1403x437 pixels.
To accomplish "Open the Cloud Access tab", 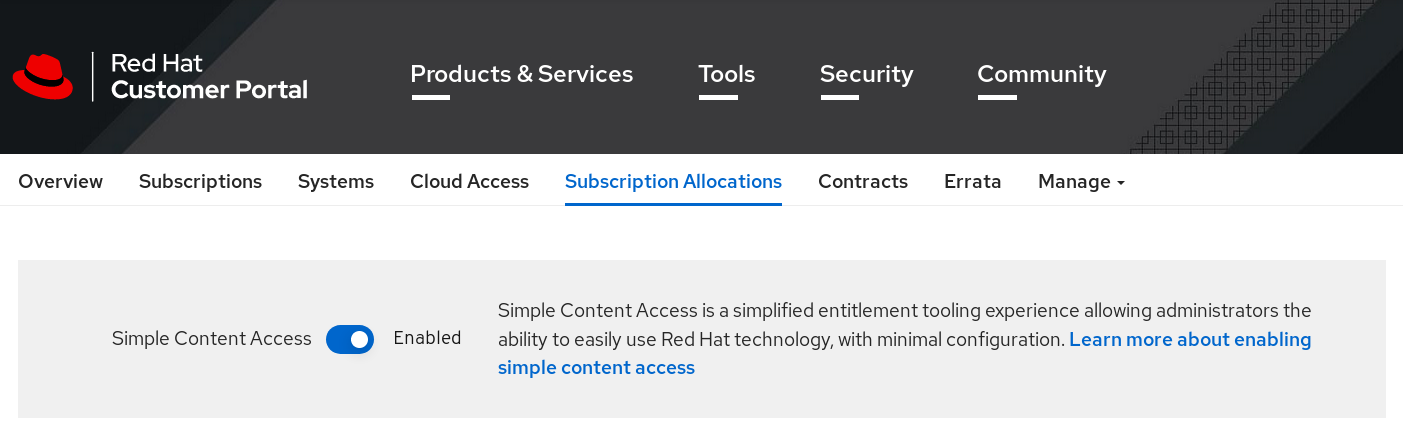I will (469, 181).
